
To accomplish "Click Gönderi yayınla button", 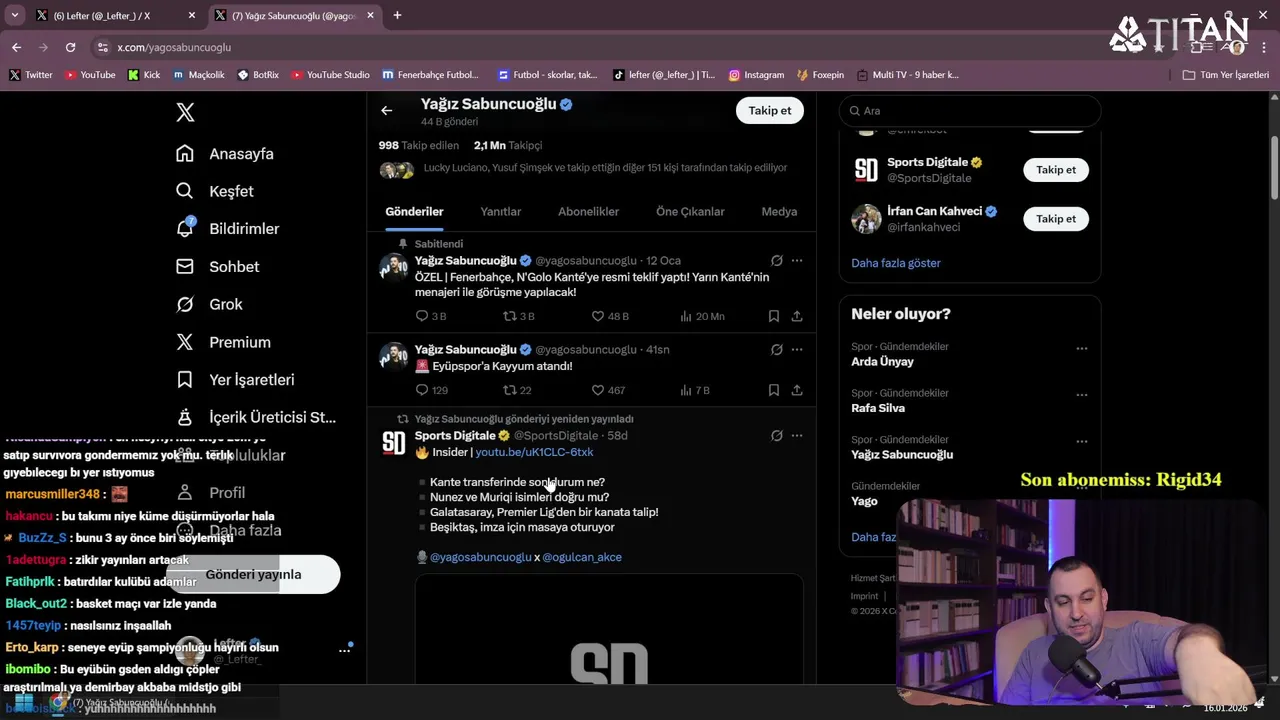I will 254,575.
